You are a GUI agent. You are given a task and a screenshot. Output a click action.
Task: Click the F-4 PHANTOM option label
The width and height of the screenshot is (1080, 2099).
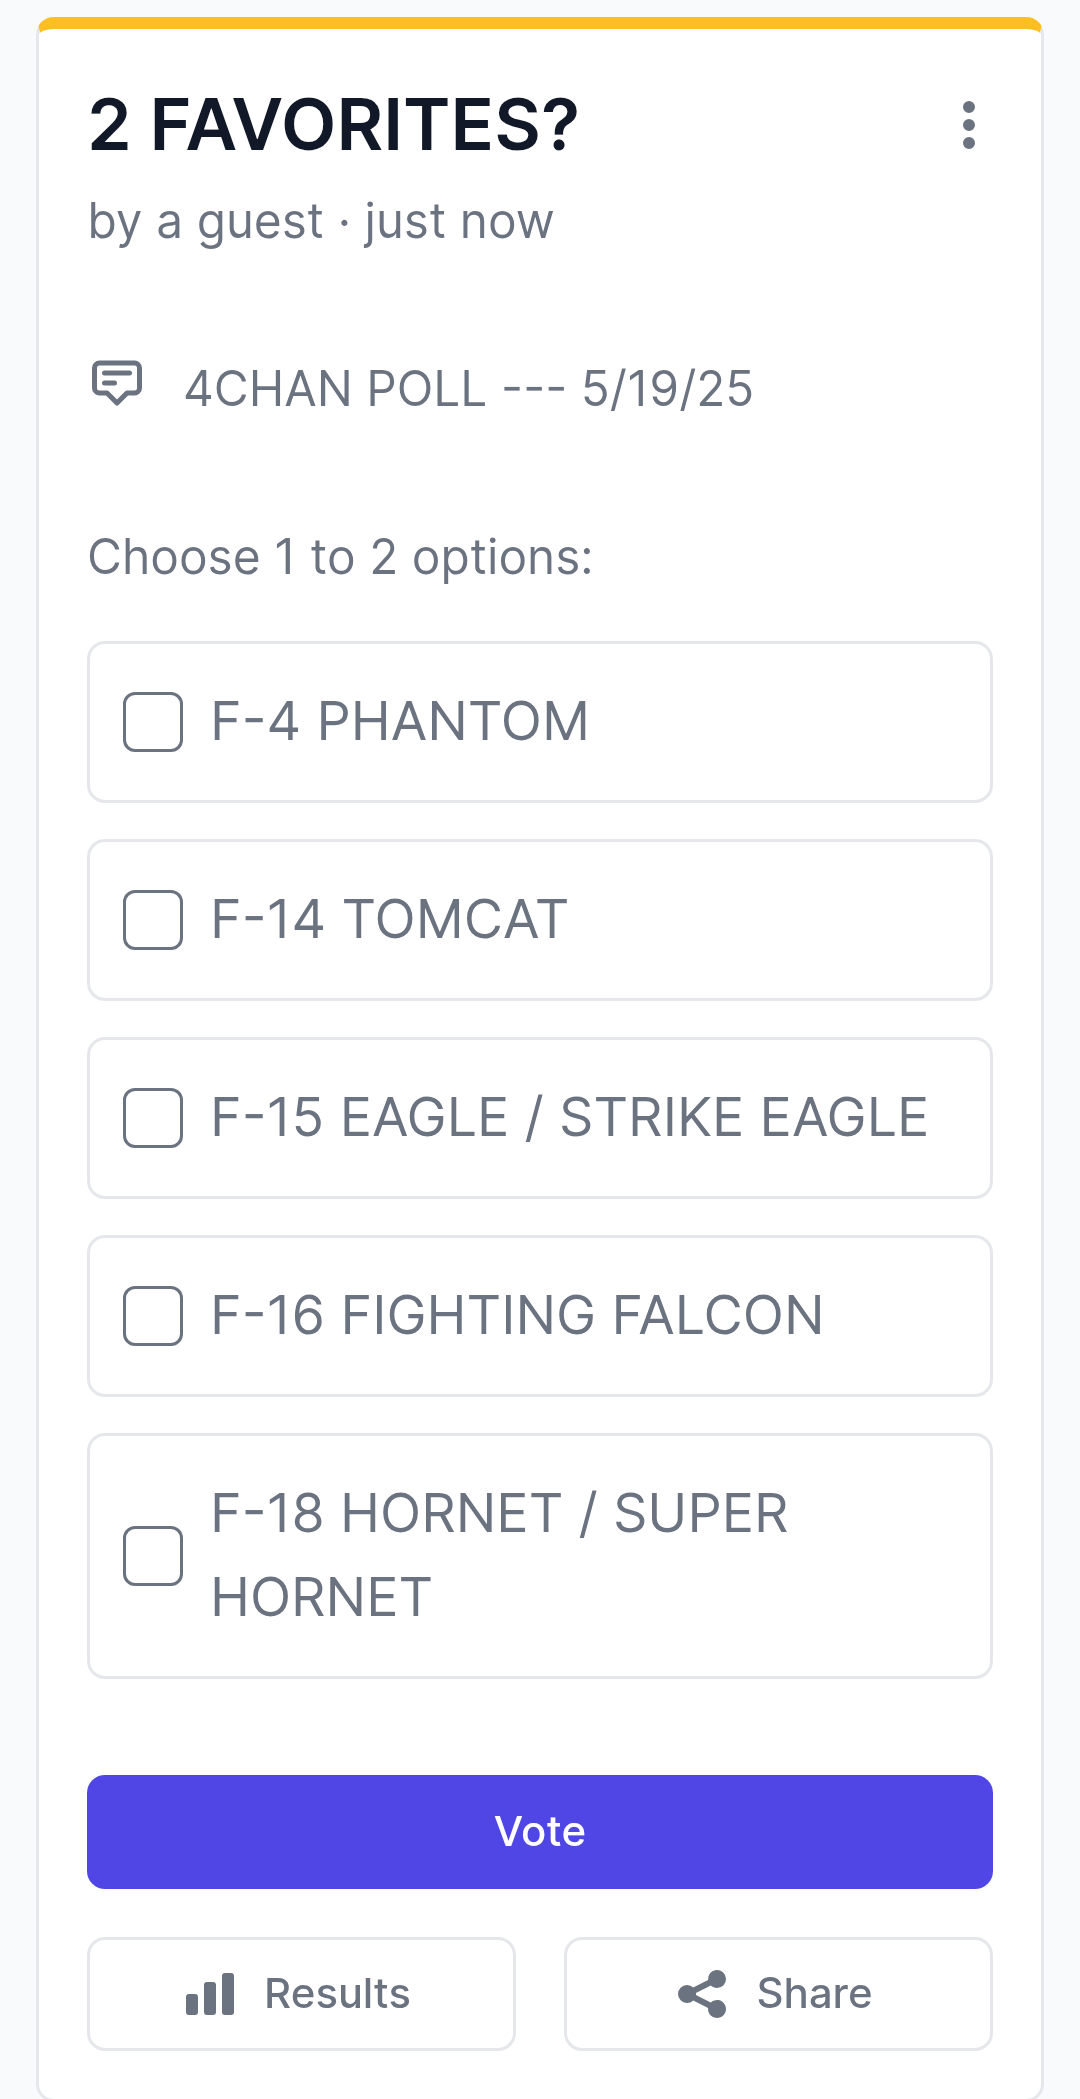(x=400, y=721)
